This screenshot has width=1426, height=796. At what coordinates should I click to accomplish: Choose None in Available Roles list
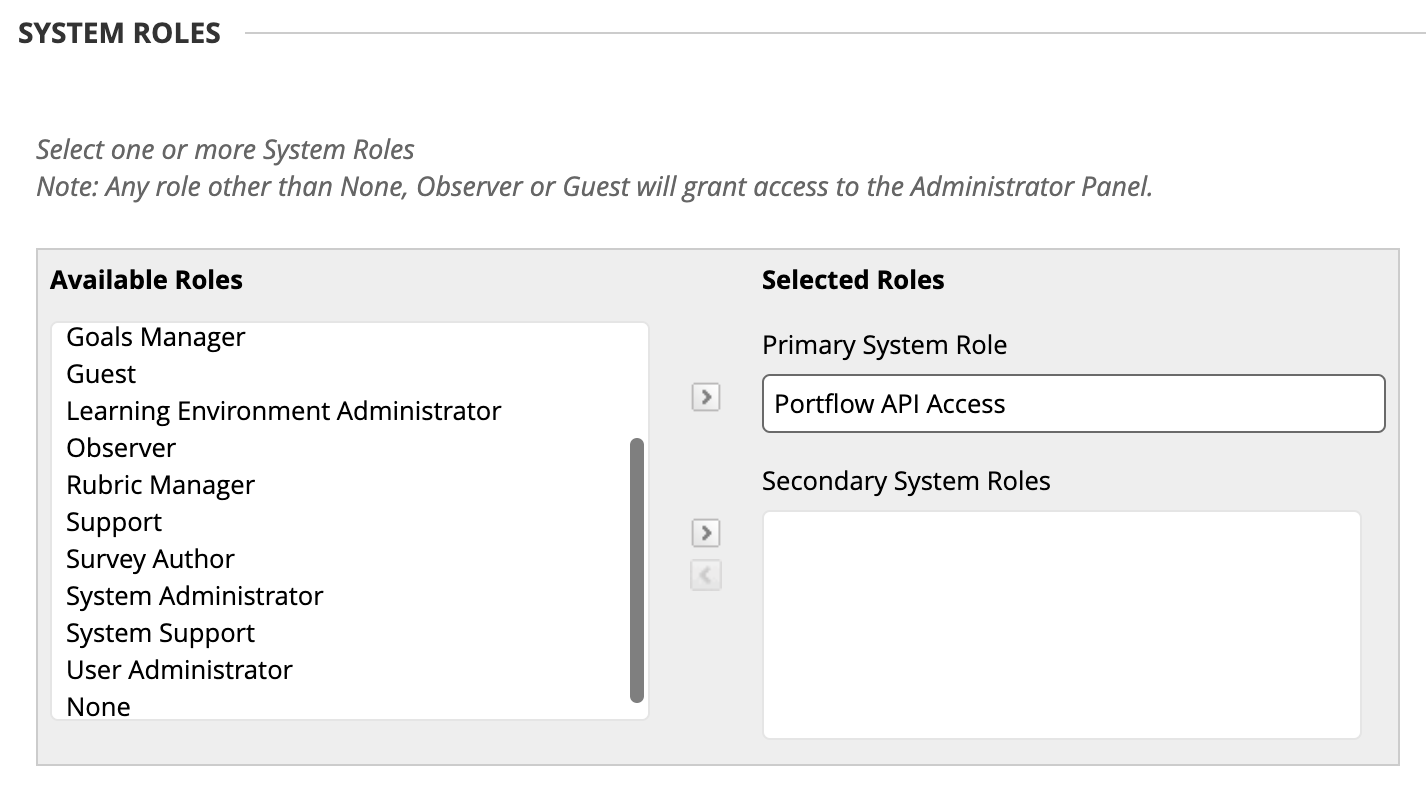[98, 707]
